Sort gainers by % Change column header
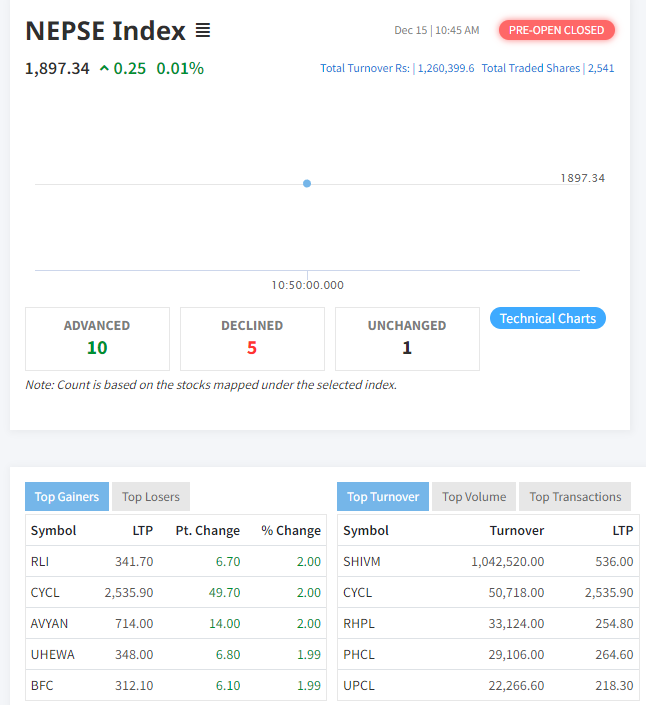The image size is (646, 705). point(290,531)
